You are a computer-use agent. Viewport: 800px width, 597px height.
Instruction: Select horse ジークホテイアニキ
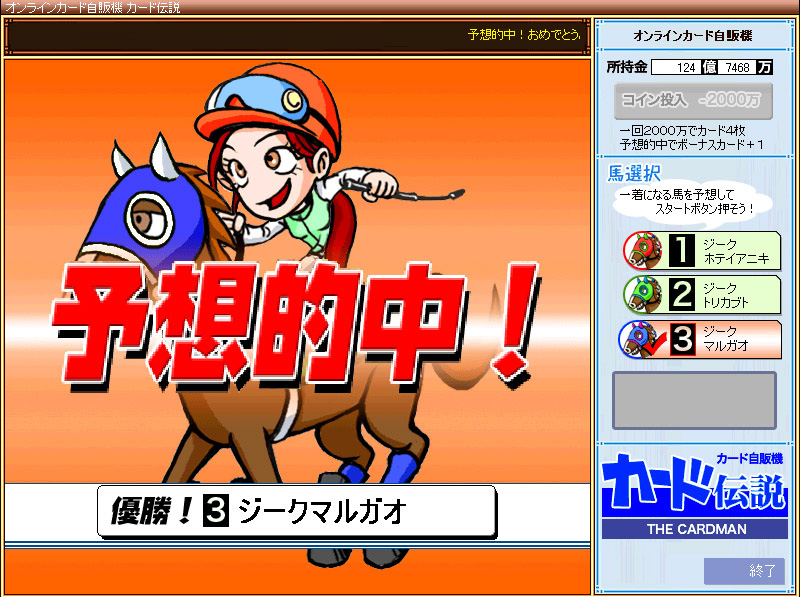click(735, 251)
